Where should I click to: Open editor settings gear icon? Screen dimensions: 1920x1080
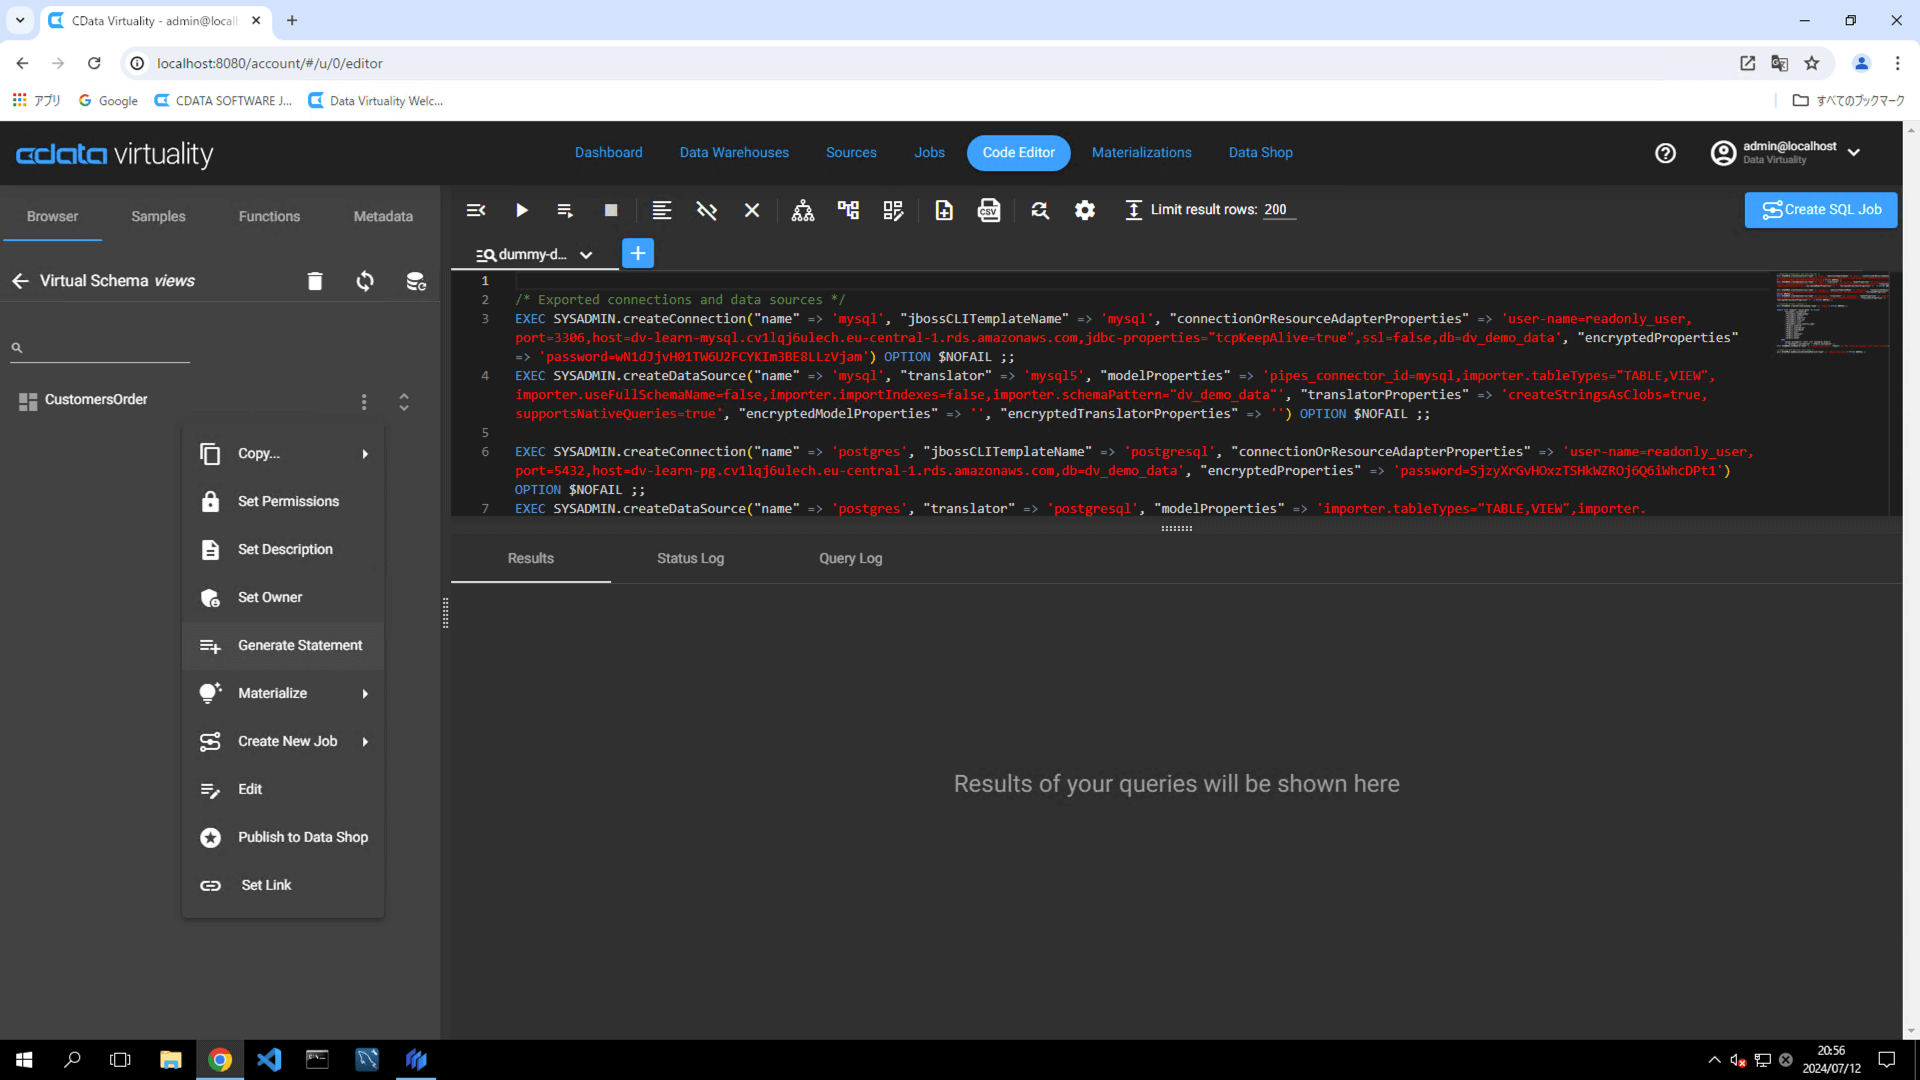[1084, 210]
